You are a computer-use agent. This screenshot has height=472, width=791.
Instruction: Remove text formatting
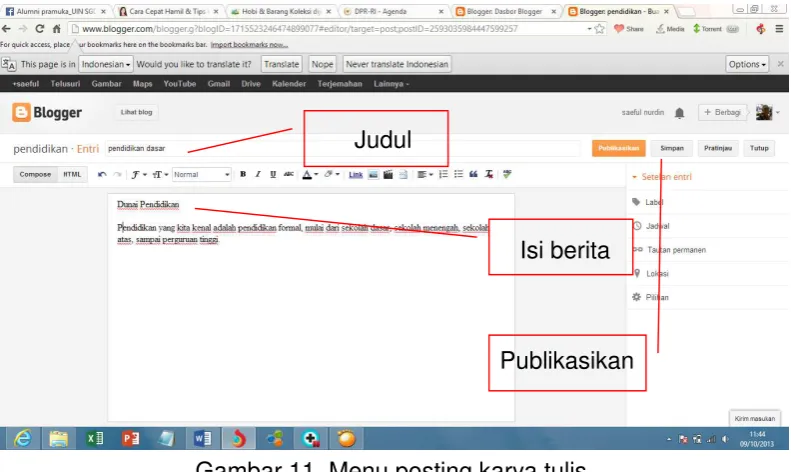[x=489, y=174]
